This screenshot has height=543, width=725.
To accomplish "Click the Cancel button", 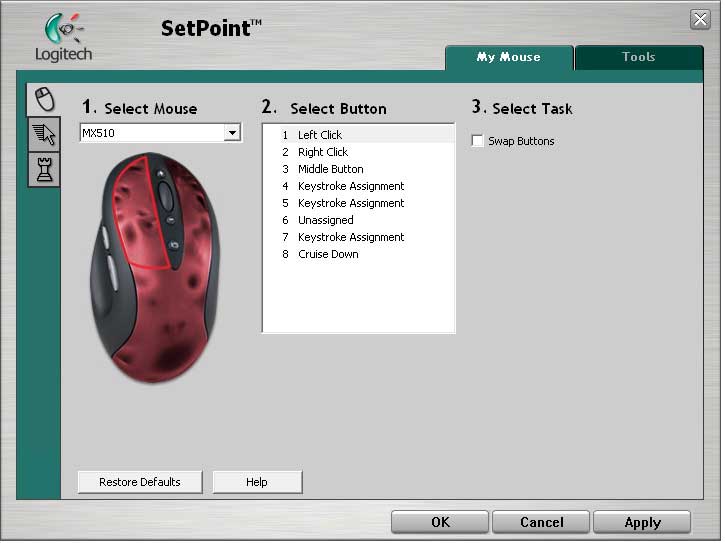I will click(541, 522).
